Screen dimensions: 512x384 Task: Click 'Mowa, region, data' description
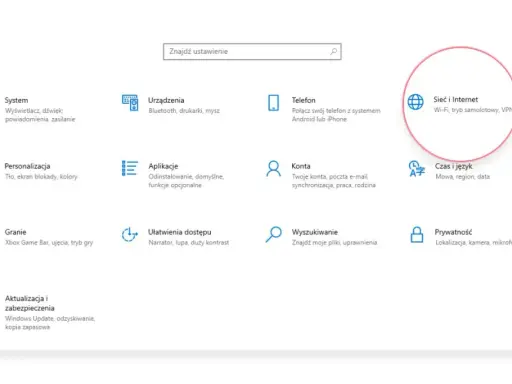coord(463,177)
